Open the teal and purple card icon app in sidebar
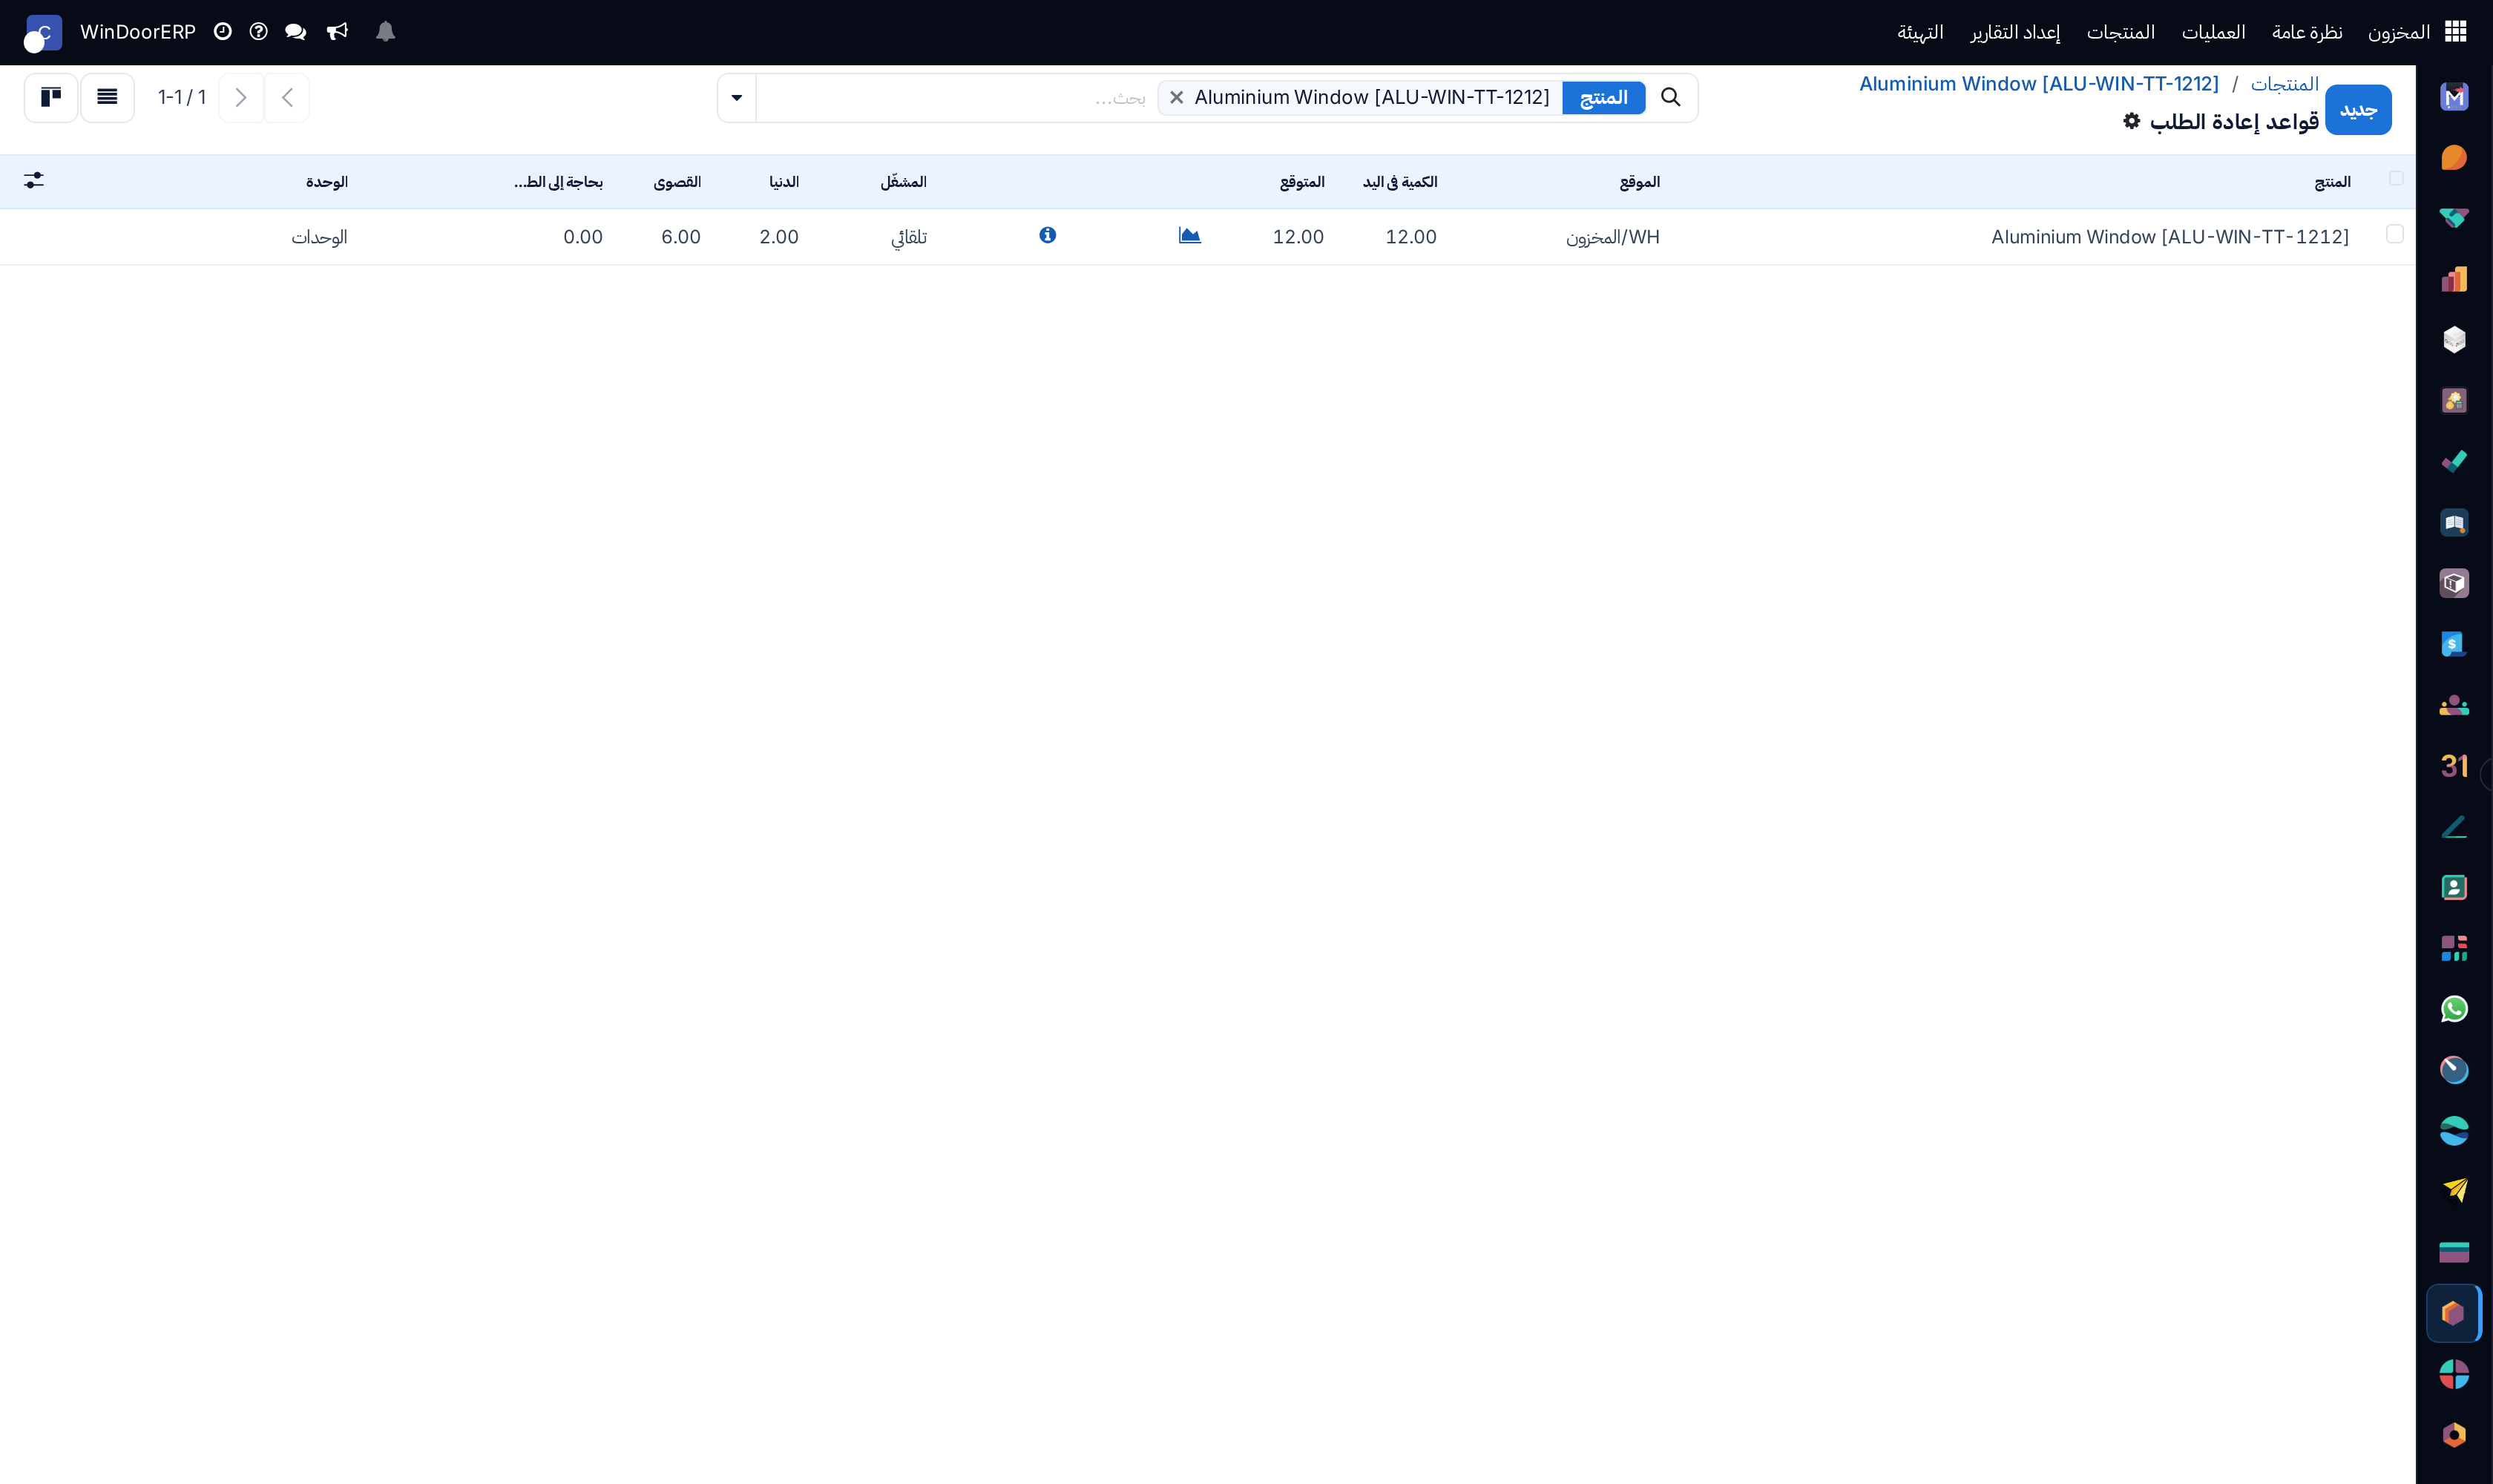Screen dimensions: 2493x1484 [x=2454, y=1252]
